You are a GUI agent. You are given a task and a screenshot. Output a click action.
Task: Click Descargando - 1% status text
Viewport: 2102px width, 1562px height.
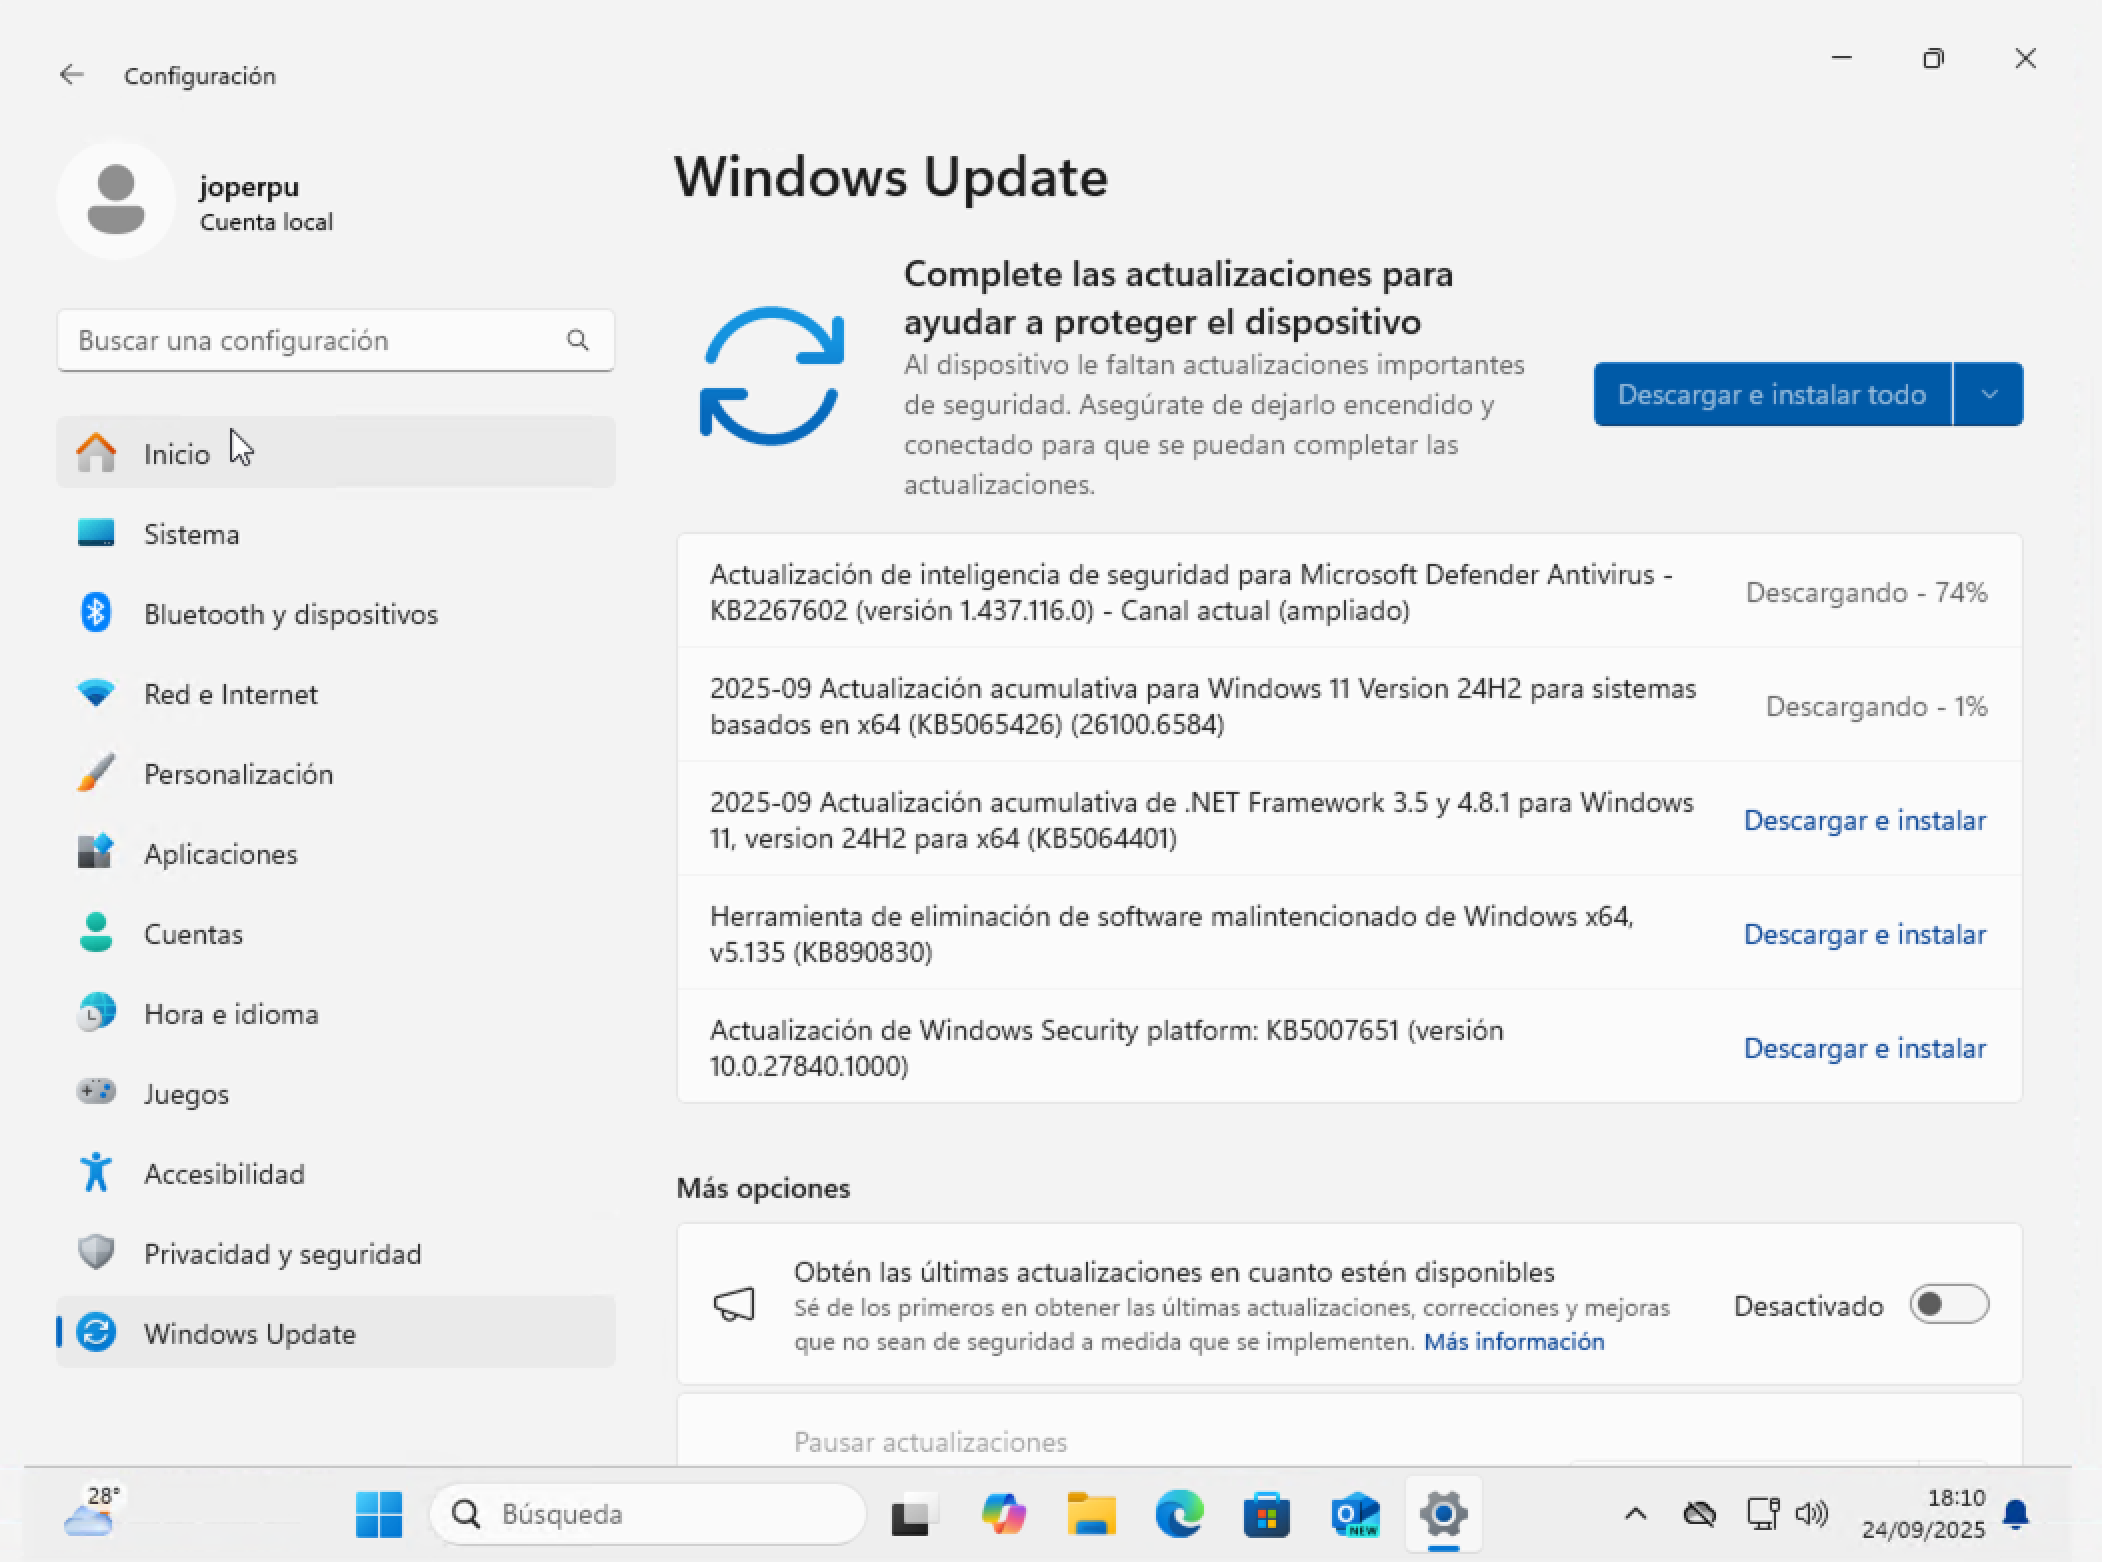click(1876, 706)
